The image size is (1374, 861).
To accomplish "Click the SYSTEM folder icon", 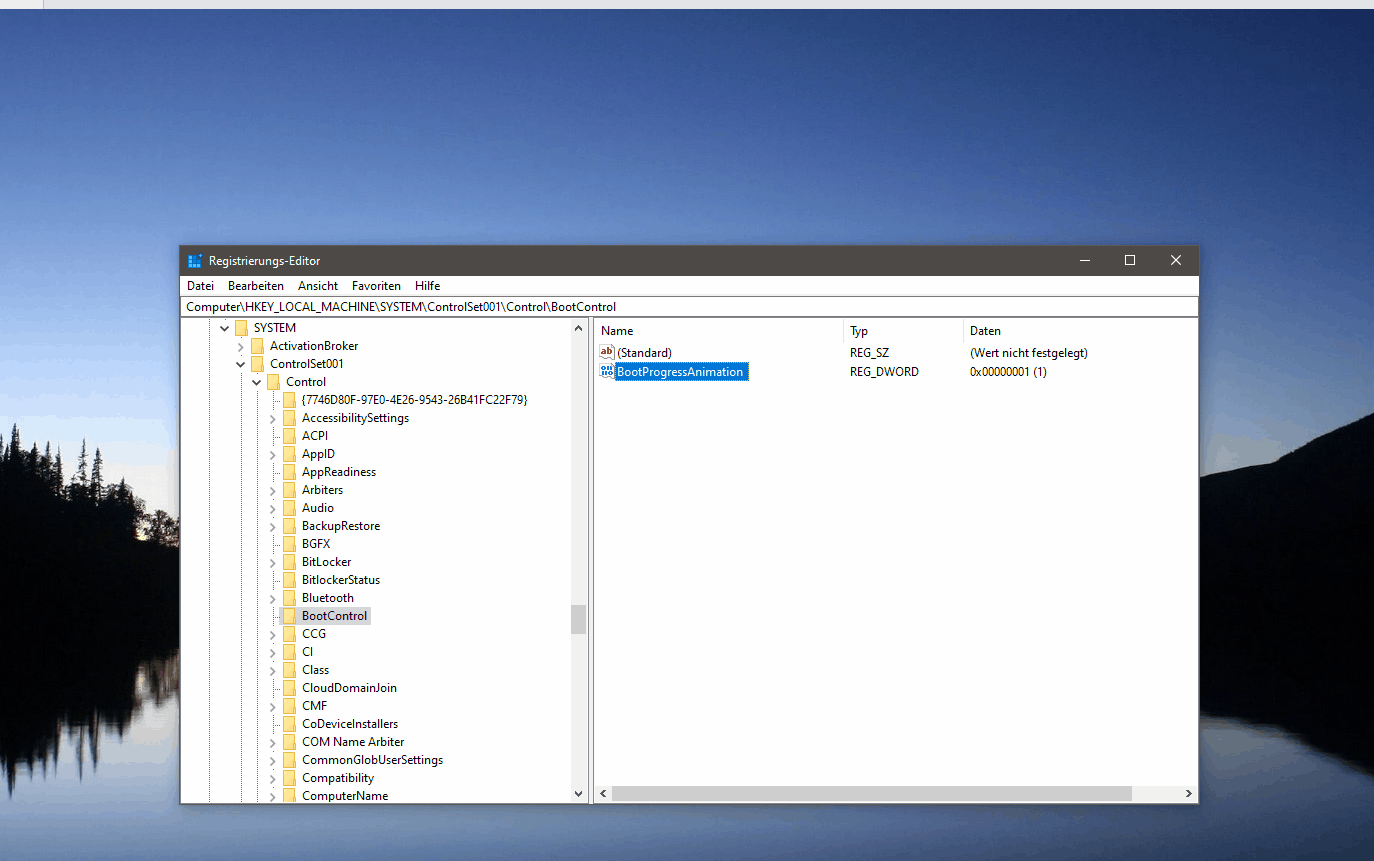I will (241, 328).
